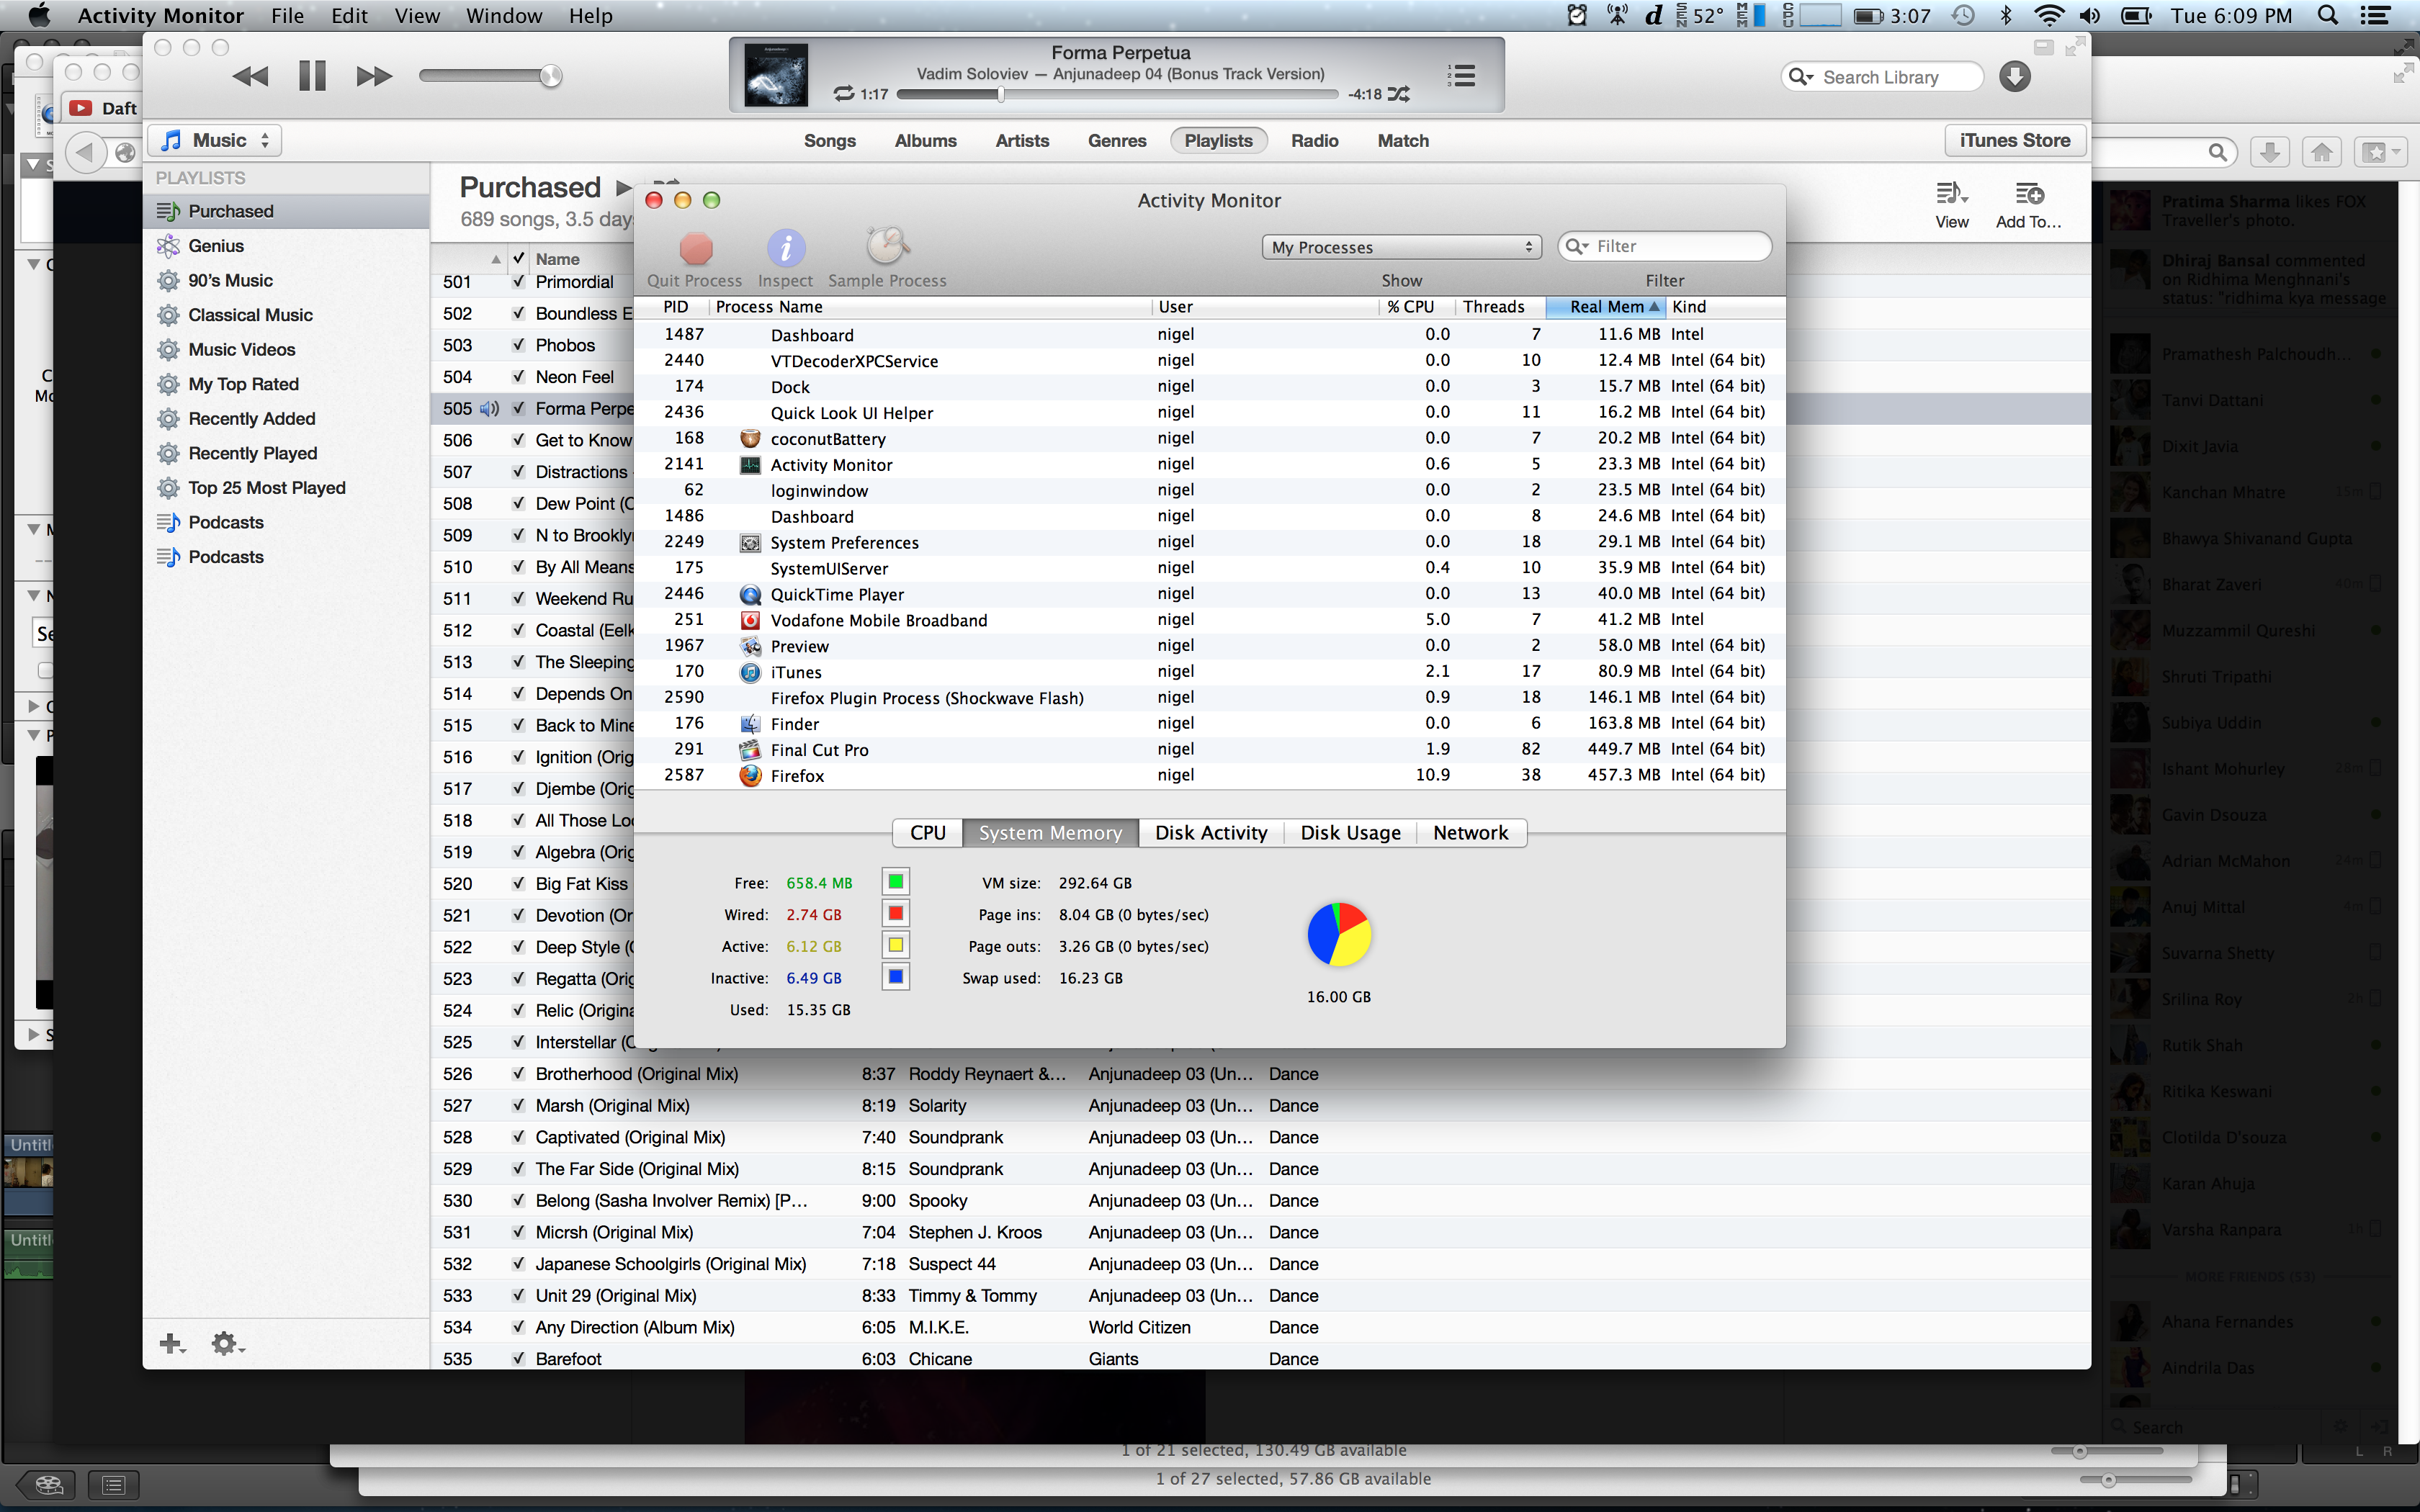Click the song progress bar
This screenshot has width=2420, height=1512.
click(x=1117, y=95)
